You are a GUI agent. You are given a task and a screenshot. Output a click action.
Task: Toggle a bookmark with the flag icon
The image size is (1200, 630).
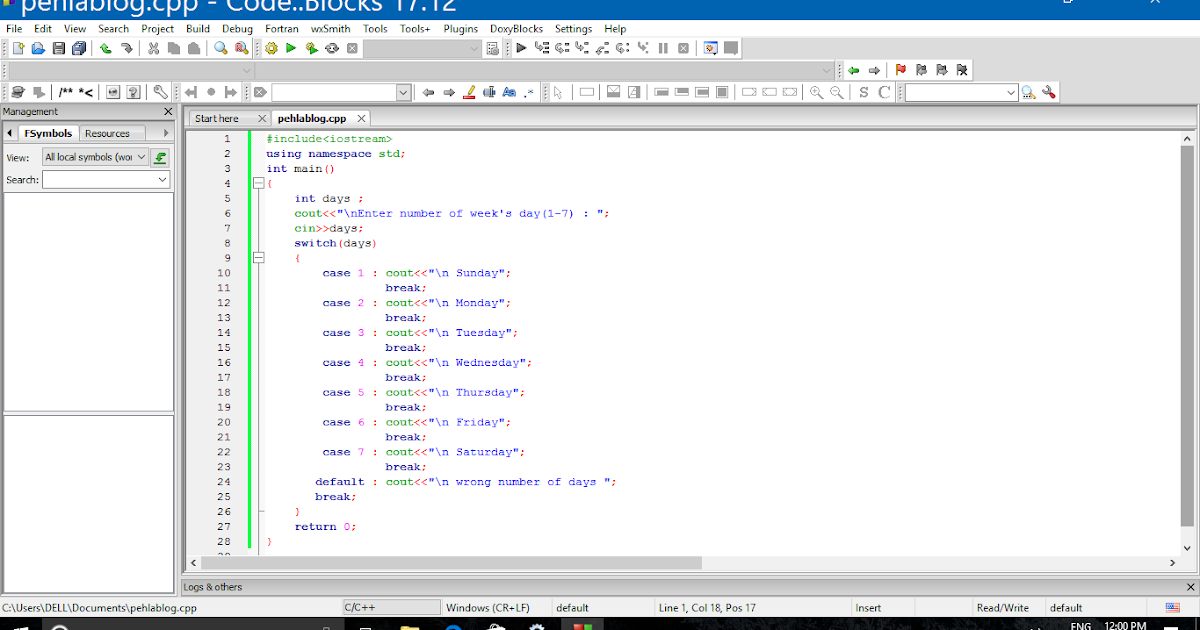click(899, 69)
